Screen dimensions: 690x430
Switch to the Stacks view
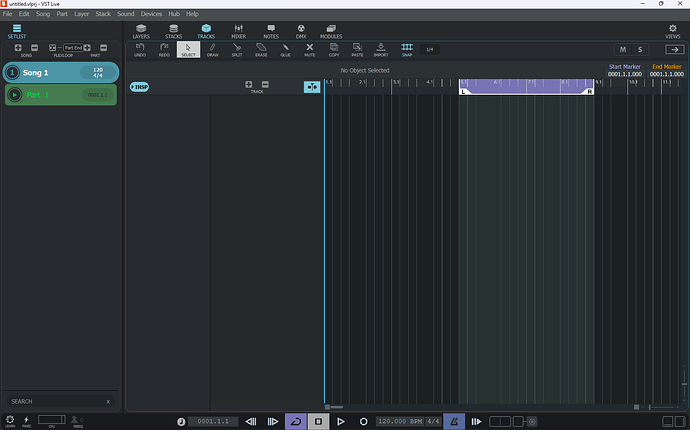point(173,31)
